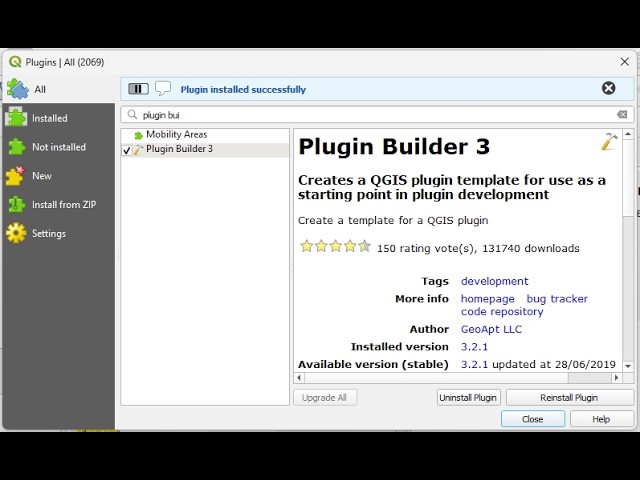Open Help for the plugin manager
The width and height of the screenshot is (640, 480).
click(x=601, y=419)
